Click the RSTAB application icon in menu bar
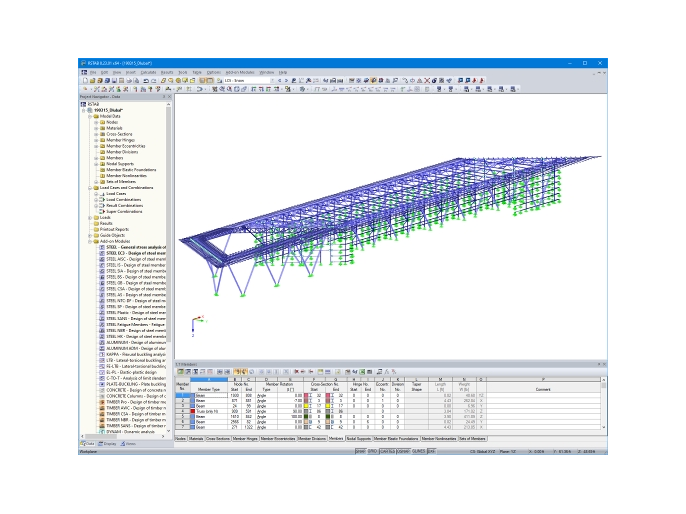The height and width of the screenshot is (514, 686). 84,72
